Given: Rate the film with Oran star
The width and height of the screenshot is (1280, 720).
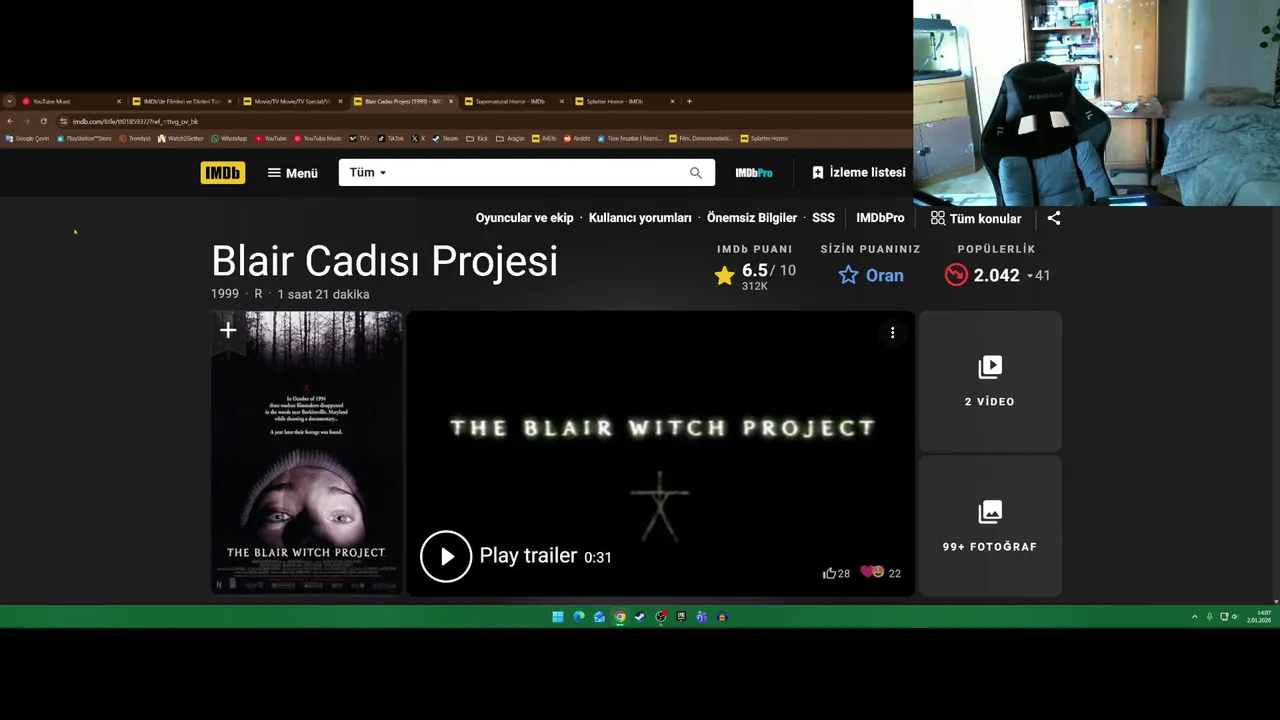Looking at the screenshot, I should click(x=871, y=276).
